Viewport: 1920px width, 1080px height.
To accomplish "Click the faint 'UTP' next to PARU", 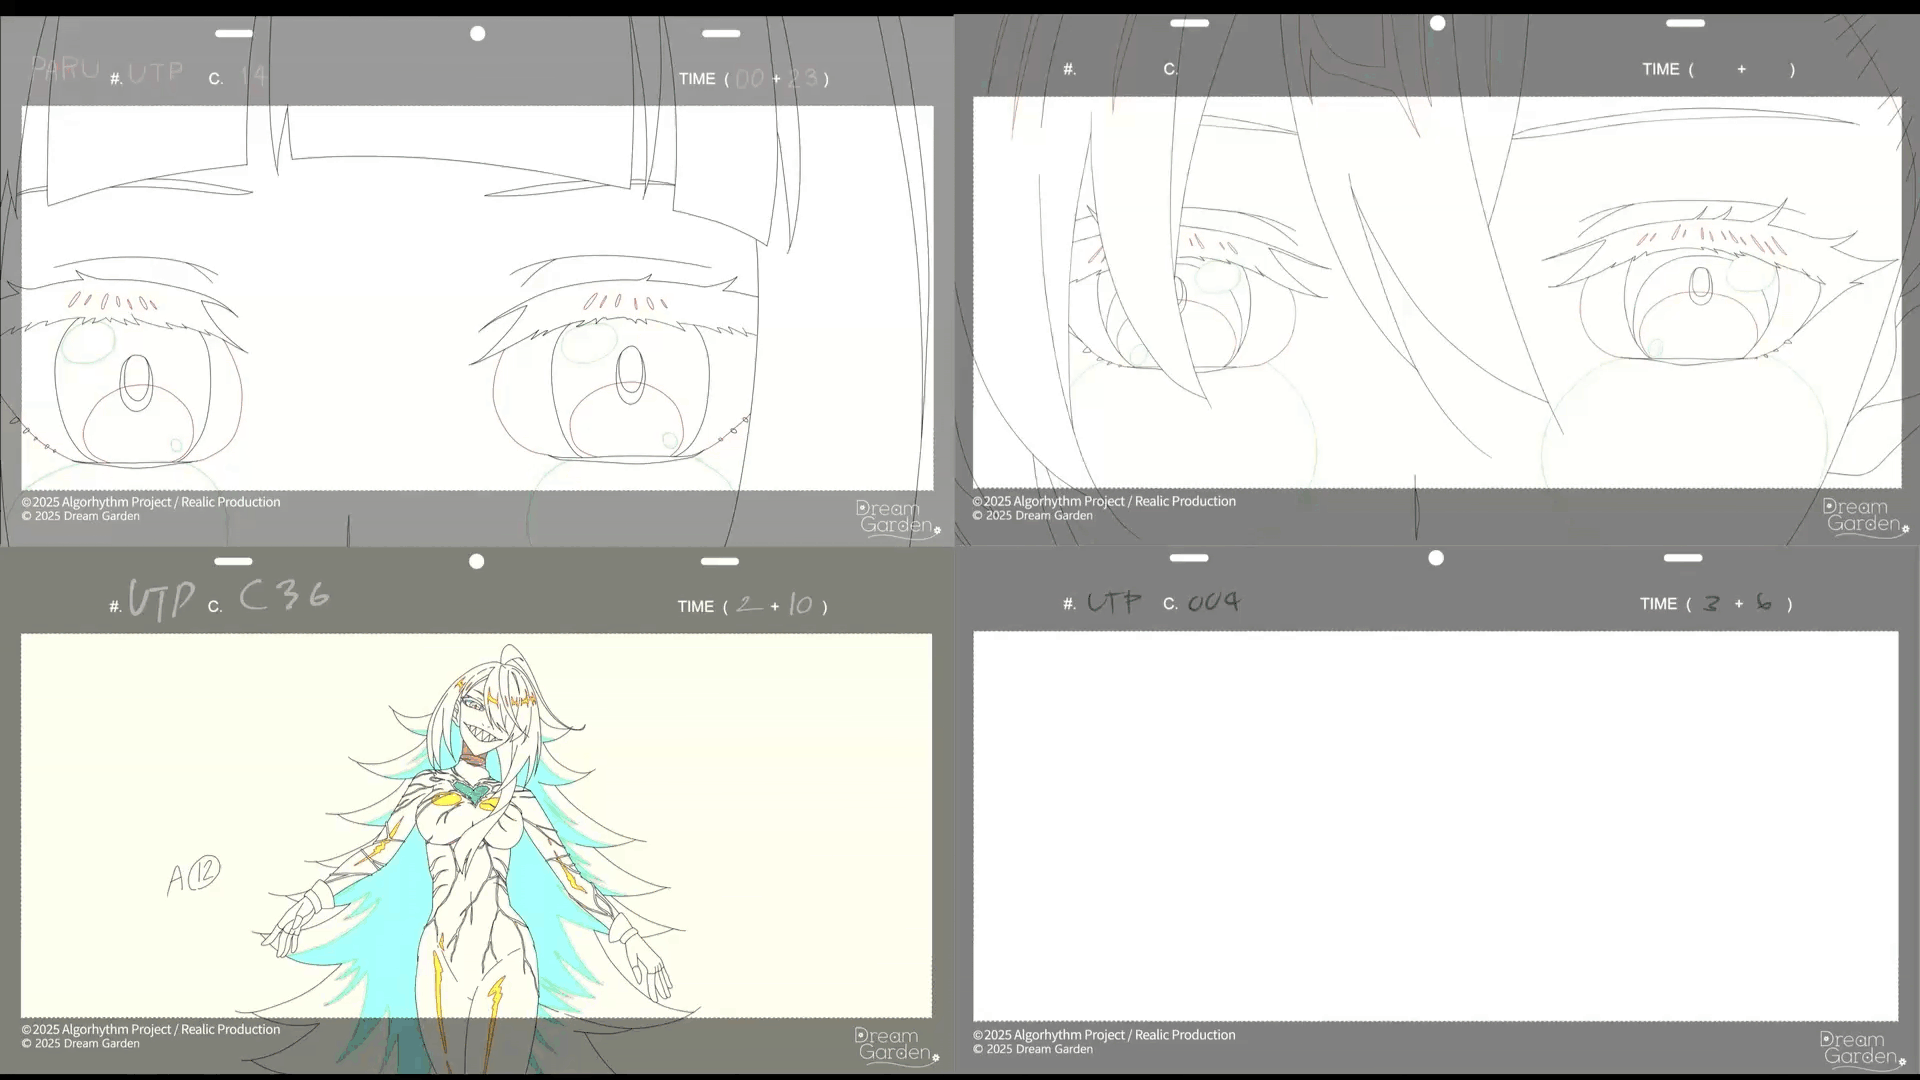I will coord(156,72).
